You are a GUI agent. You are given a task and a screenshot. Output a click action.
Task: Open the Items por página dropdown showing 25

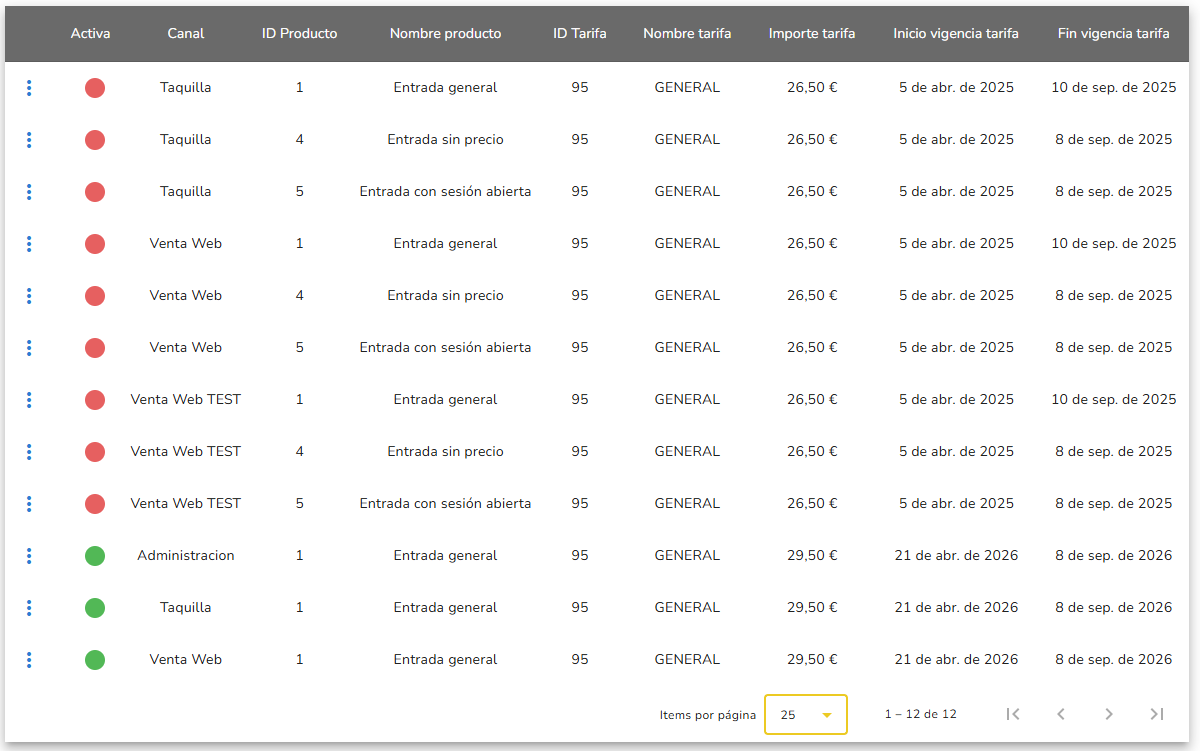pos(806,715)
